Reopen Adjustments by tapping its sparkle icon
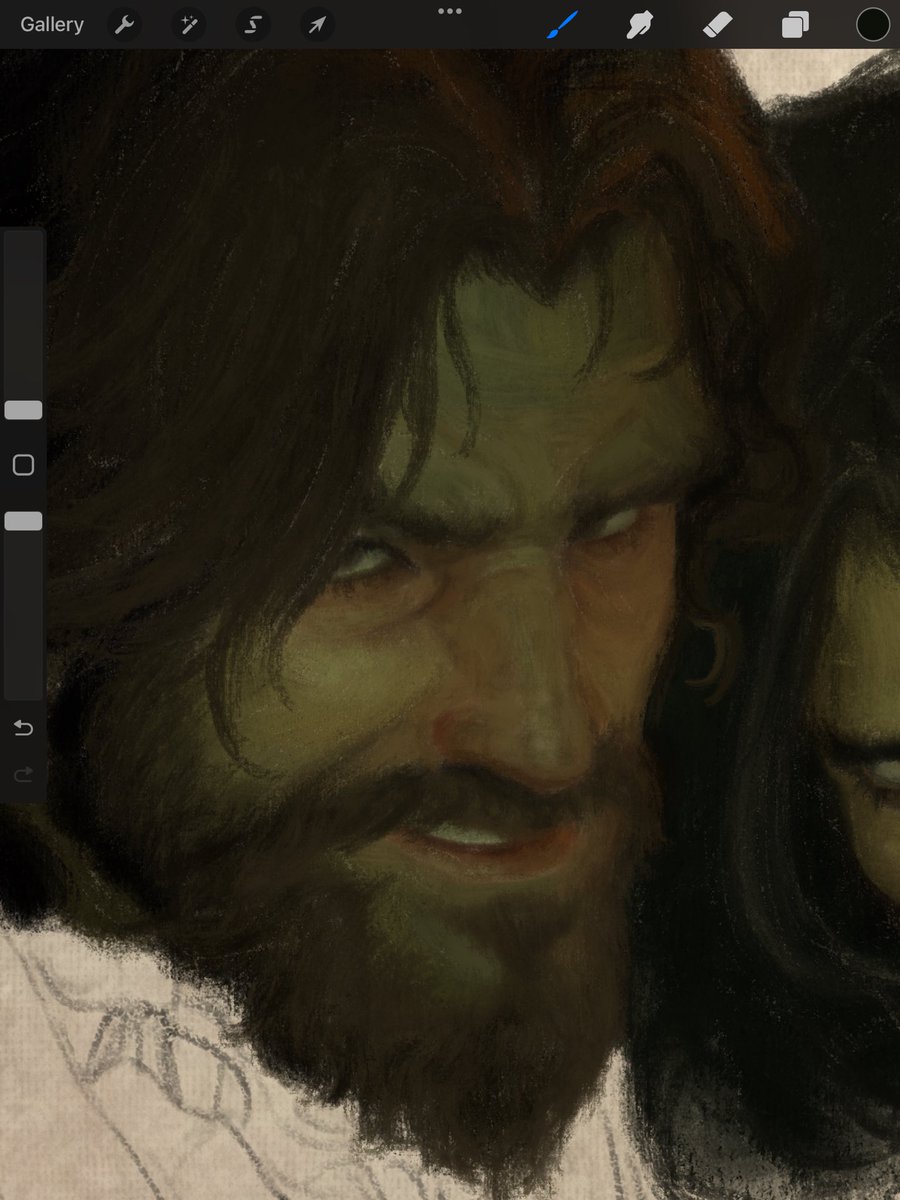The height and width of the screenshot is (1200, 900). point(188,24)
